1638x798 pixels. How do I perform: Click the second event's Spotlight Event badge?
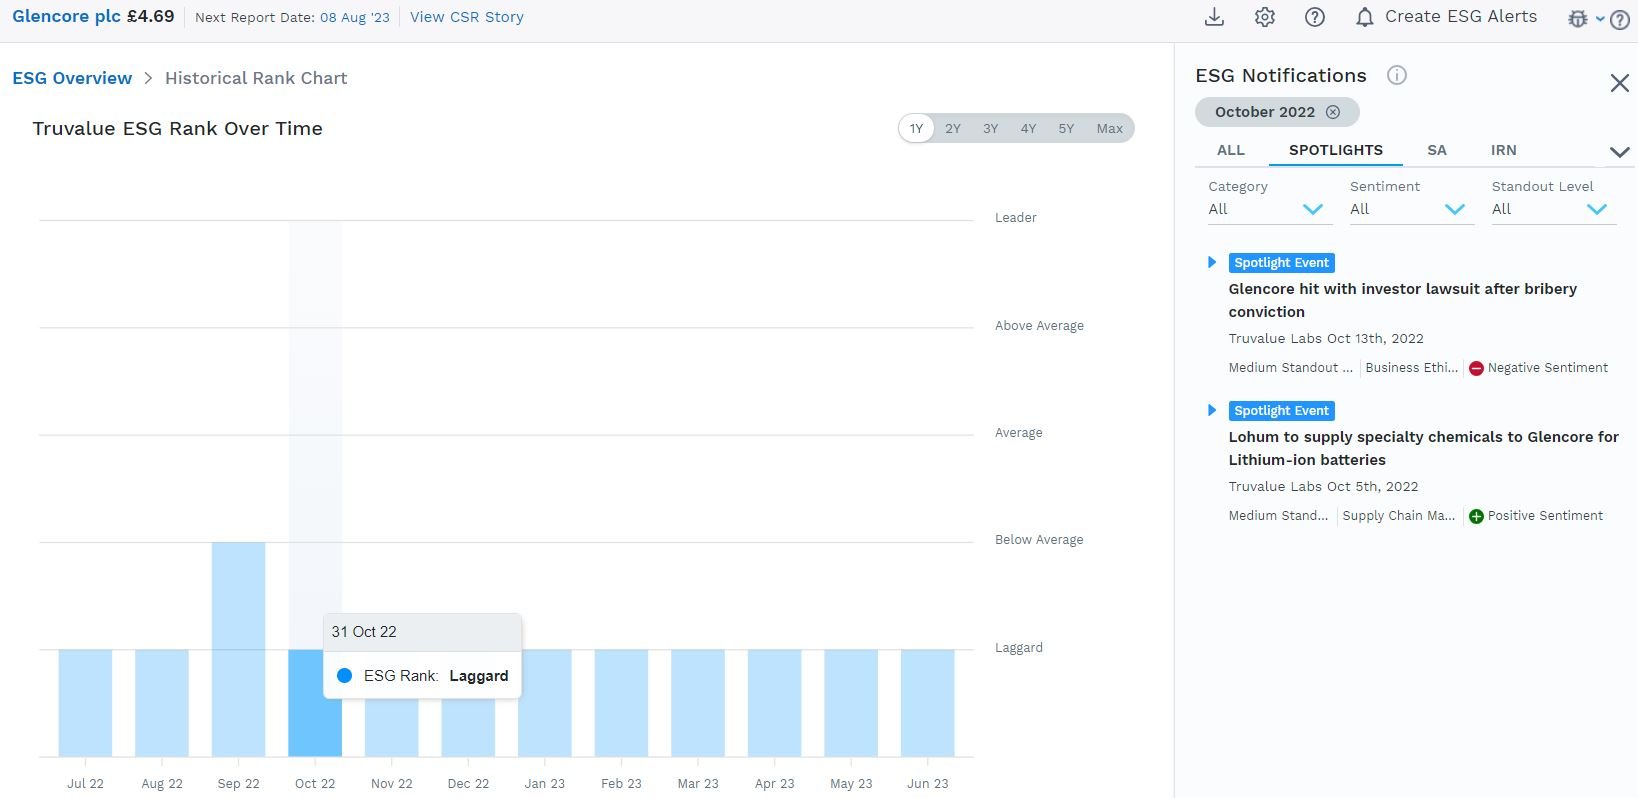coord(1281,411)
